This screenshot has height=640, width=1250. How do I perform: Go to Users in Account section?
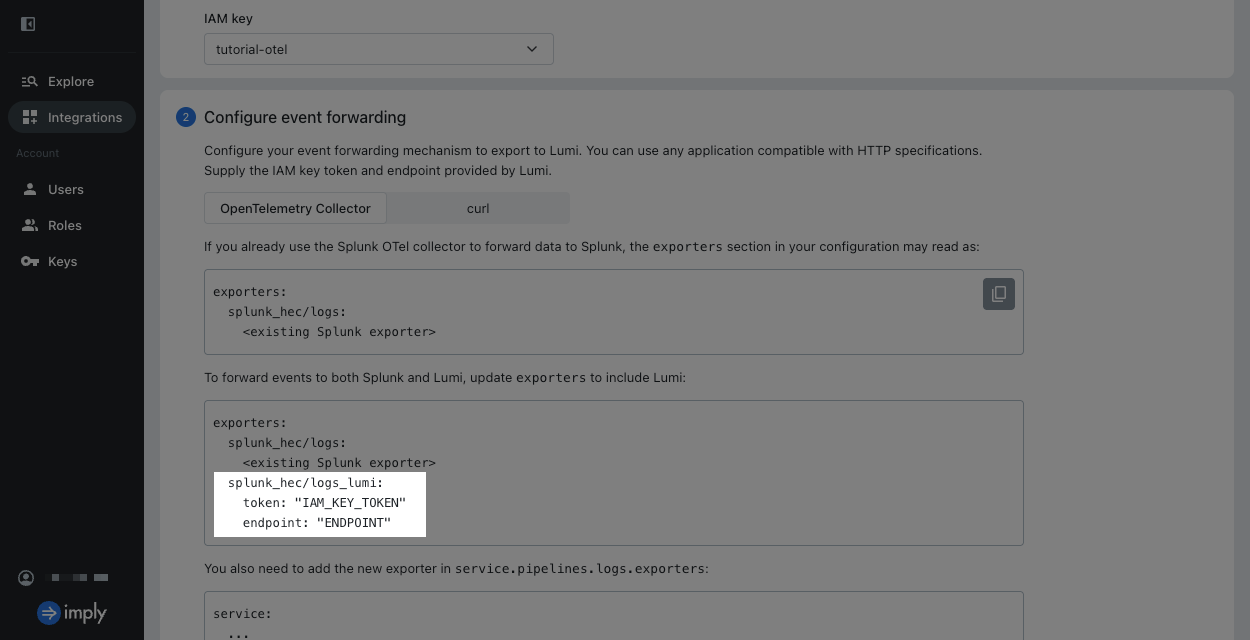pos(72,189)
